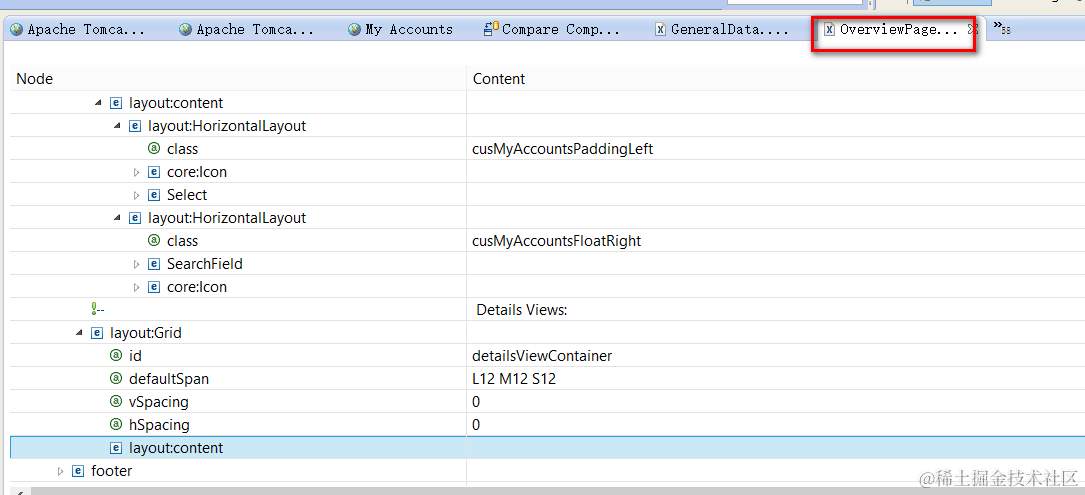Screen dimensions: 1085x495
Task: Click the attribute icon beside hSpacing
Action: [x=116, y=424]
